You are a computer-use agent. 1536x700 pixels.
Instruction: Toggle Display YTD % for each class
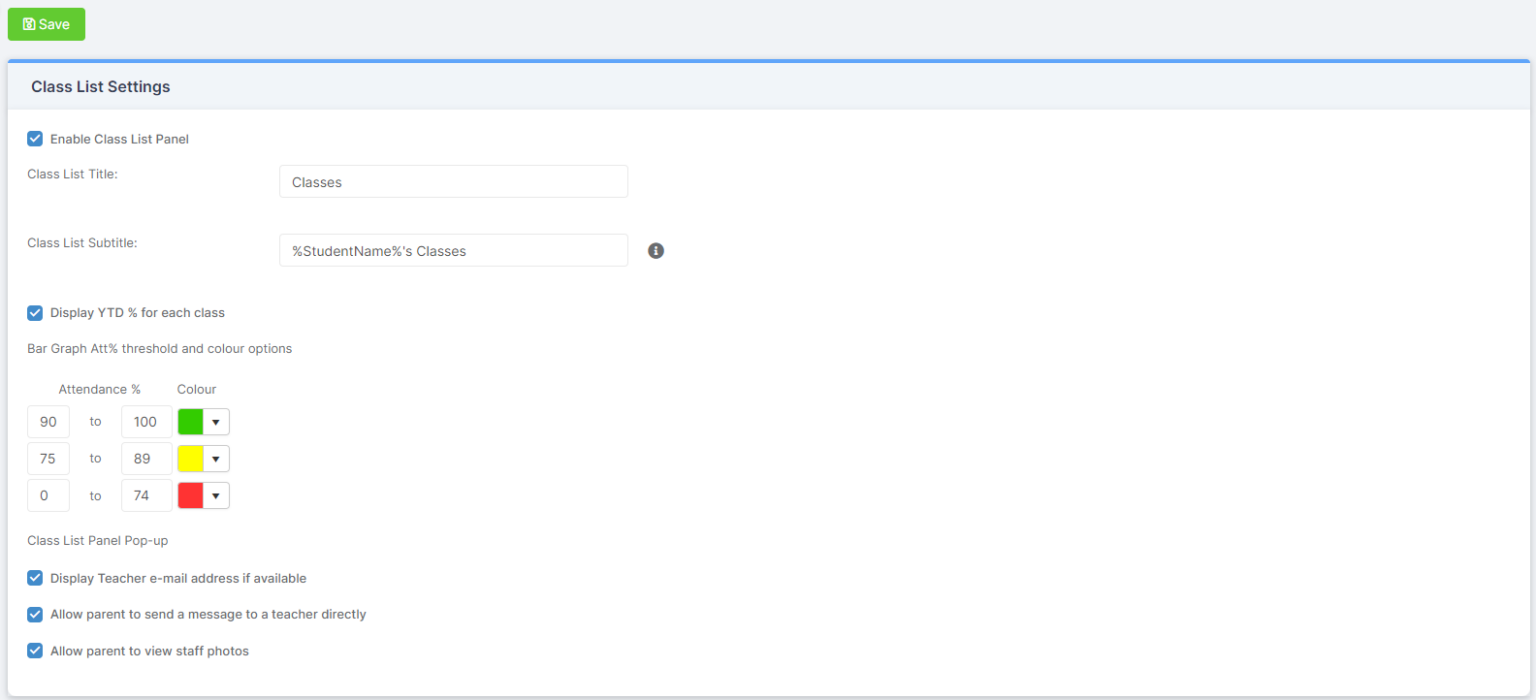35,313
